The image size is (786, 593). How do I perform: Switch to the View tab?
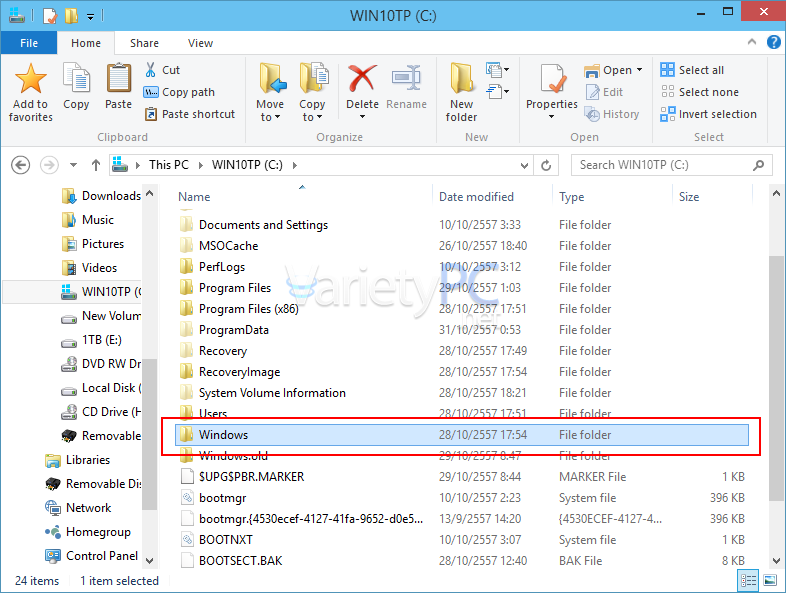click(x=201, y=43)
